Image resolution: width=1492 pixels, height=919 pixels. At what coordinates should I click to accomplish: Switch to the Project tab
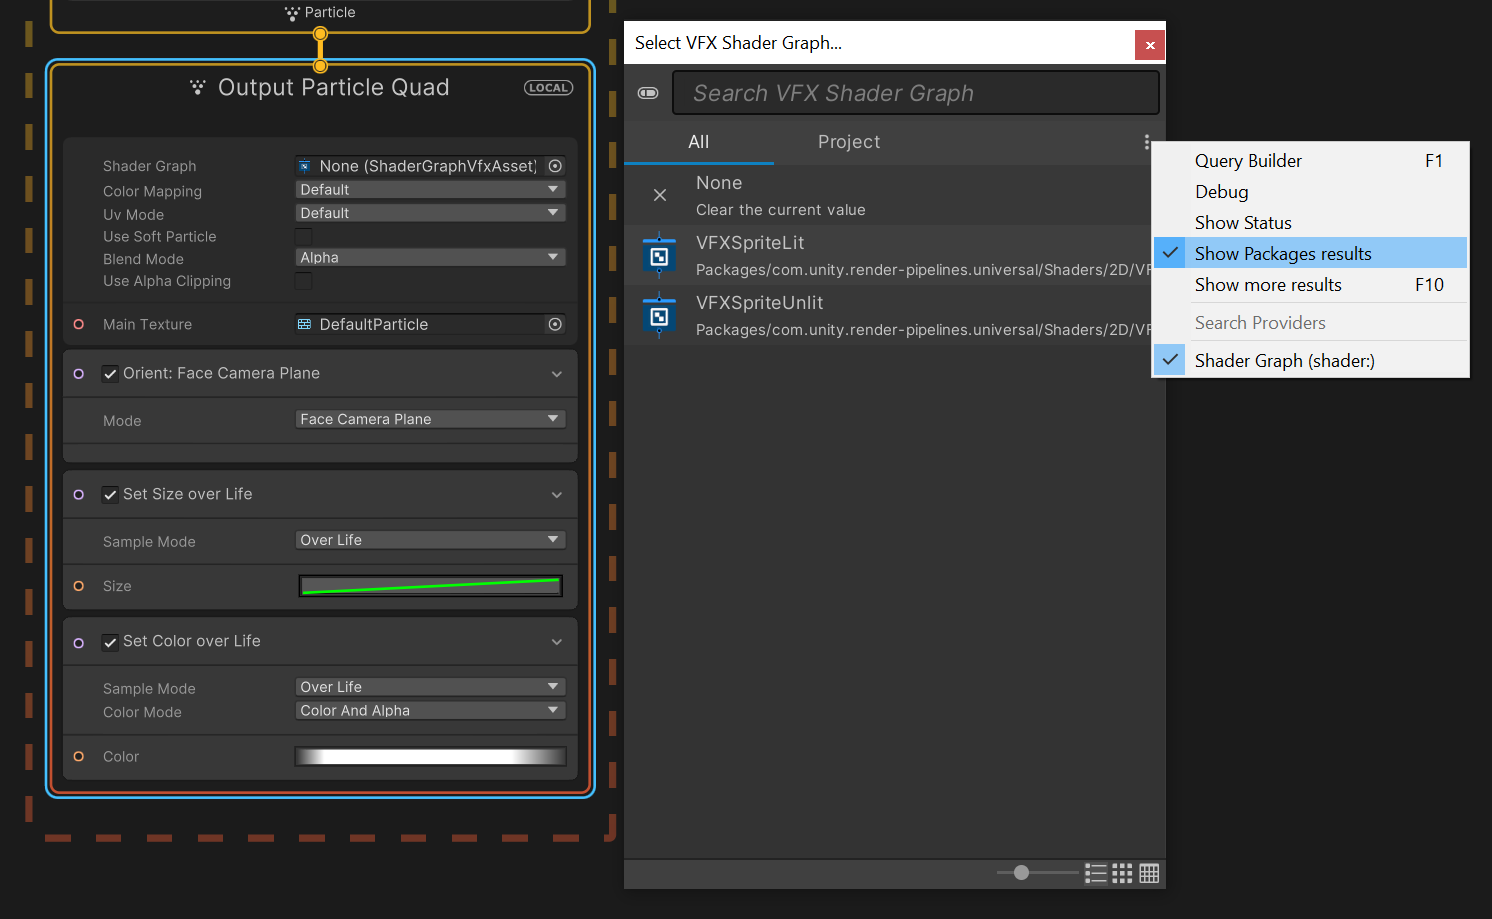click(x=848, y=142)
